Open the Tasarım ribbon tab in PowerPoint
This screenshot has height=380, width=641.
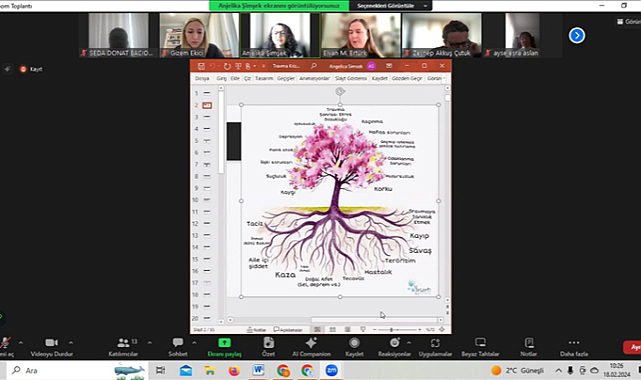(264, 78)
